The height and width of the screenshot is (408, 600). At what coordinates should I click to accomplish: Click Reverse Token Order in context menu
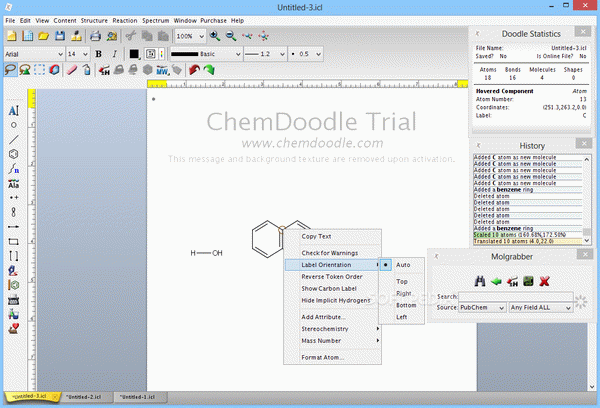pyautogui.click(x=333, y=277)
